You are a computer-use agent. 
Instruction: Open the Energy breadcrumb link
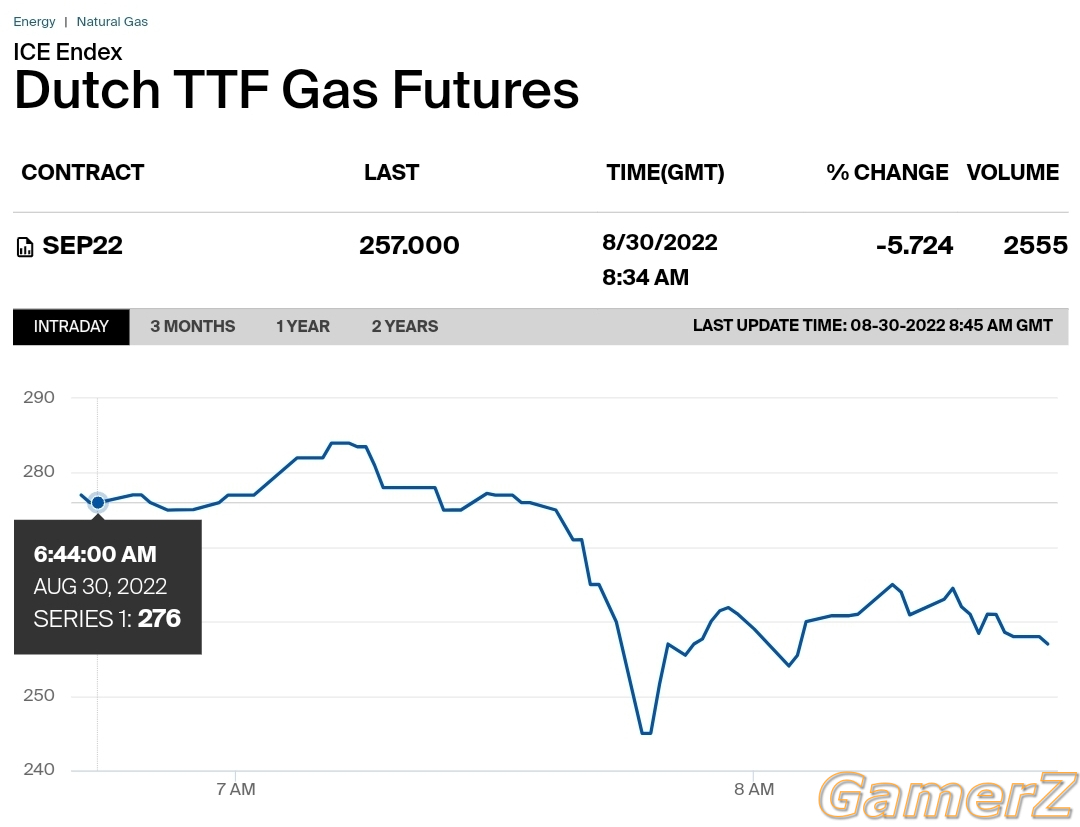(34, 21)
